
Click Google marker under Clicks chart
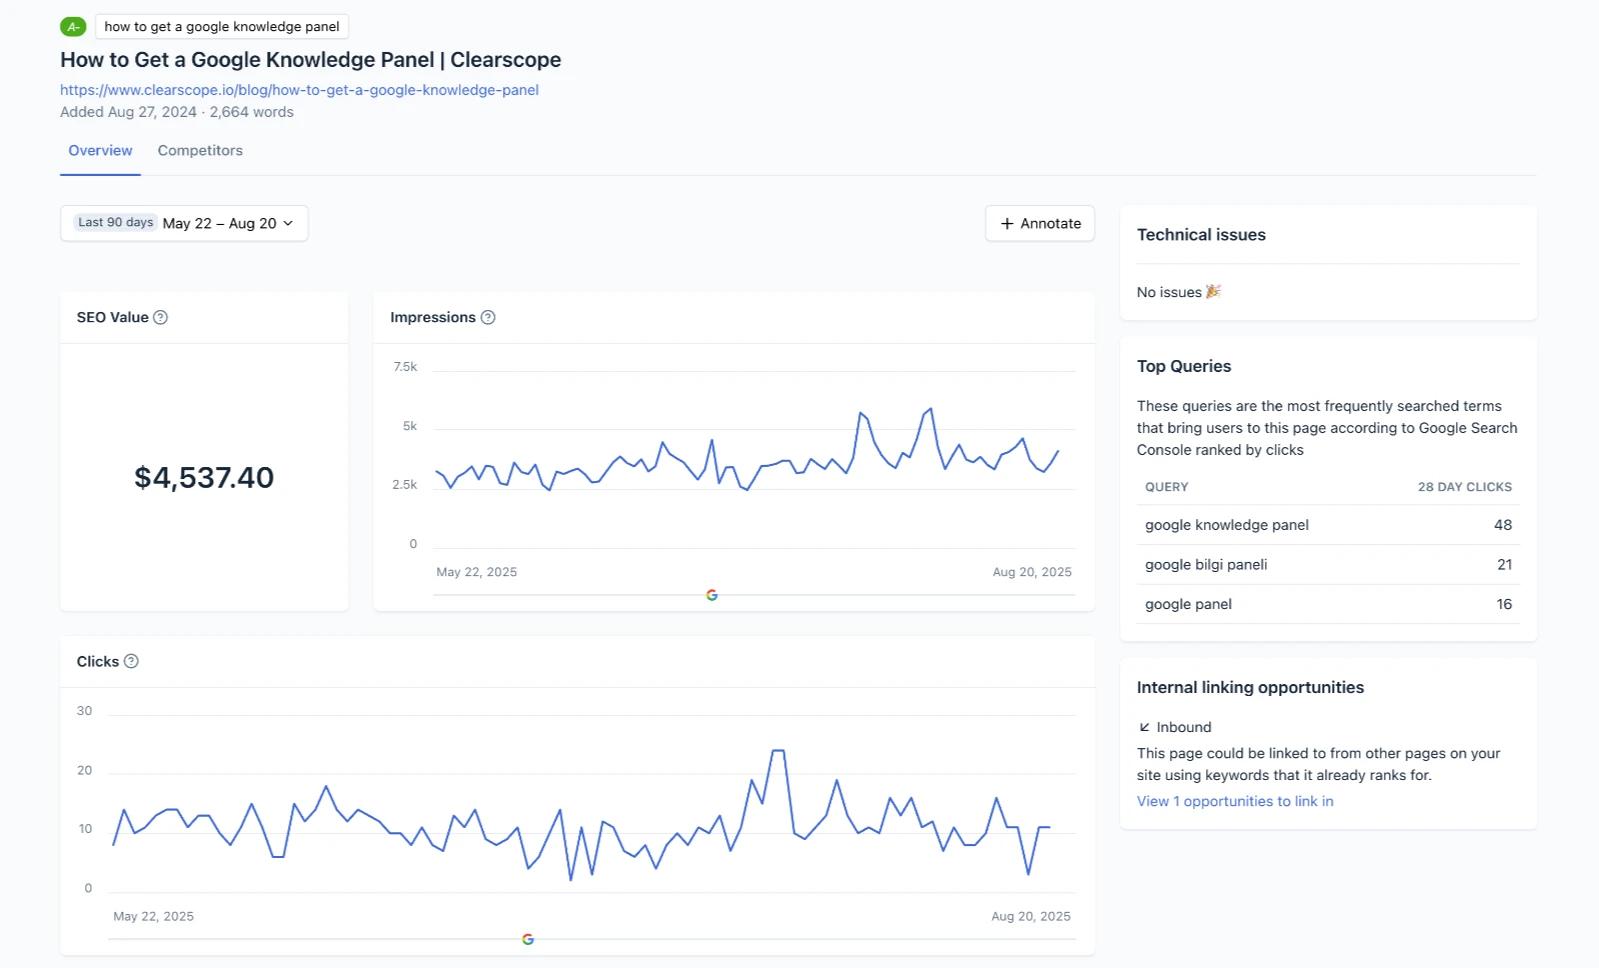pos(528,939)
